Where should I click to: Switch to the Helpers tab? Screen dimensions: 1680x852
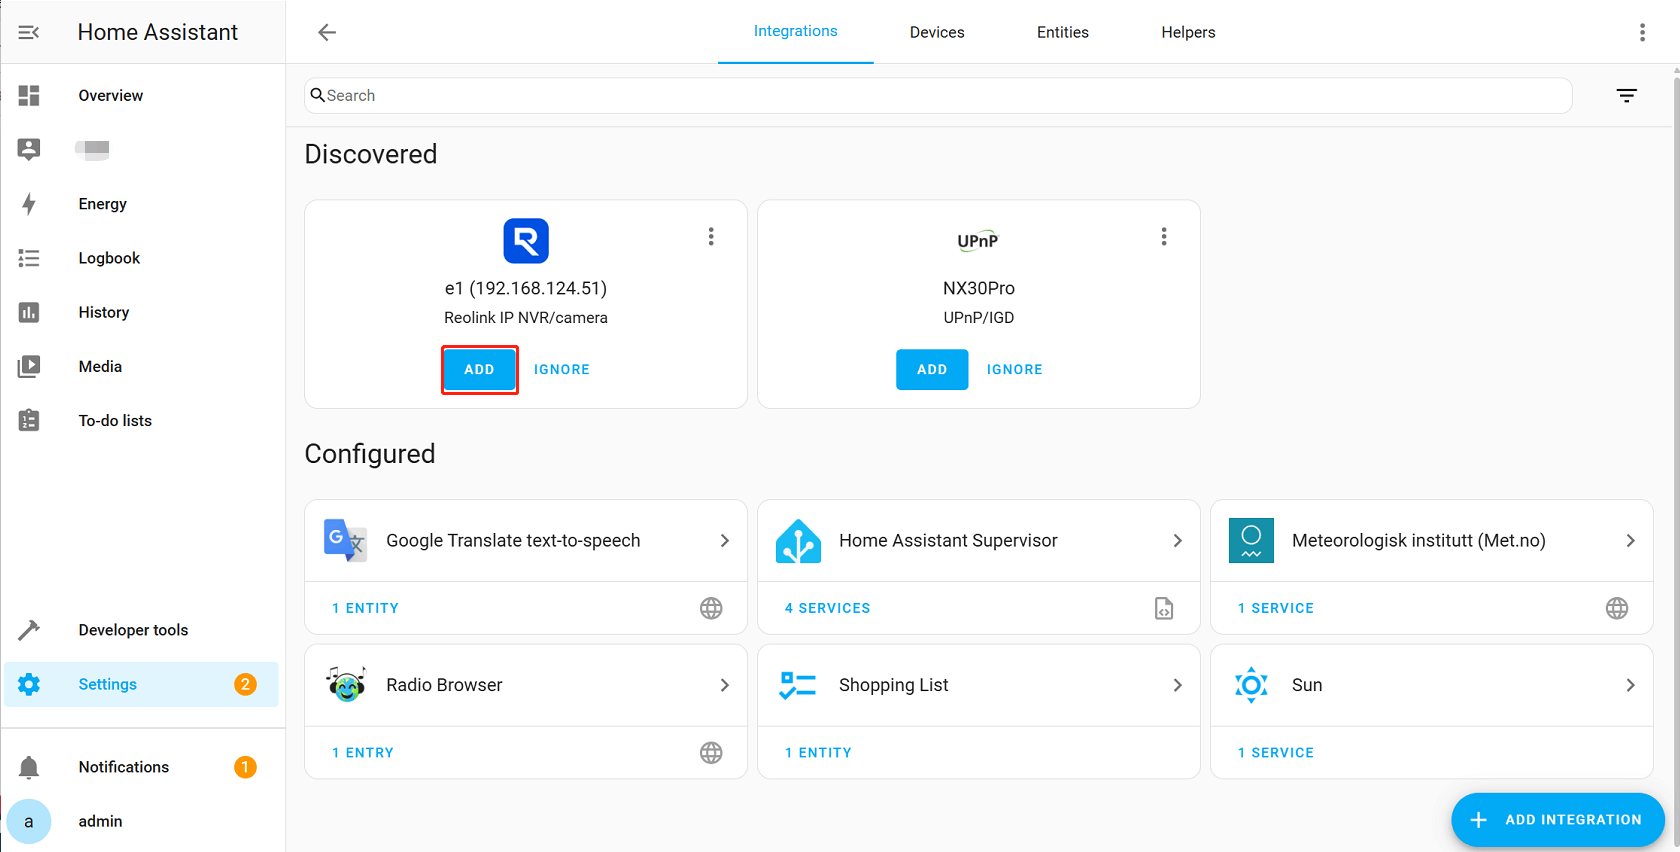point(1188,32)
